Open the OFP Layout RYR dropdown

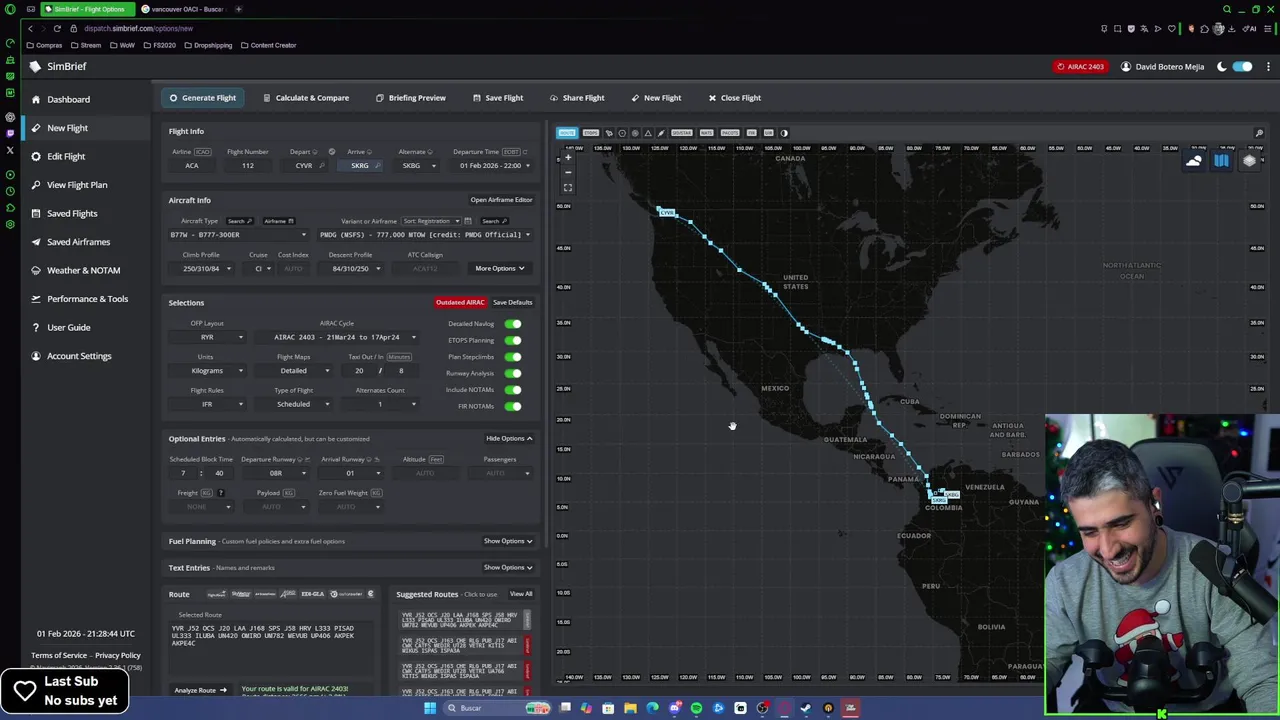207,337
